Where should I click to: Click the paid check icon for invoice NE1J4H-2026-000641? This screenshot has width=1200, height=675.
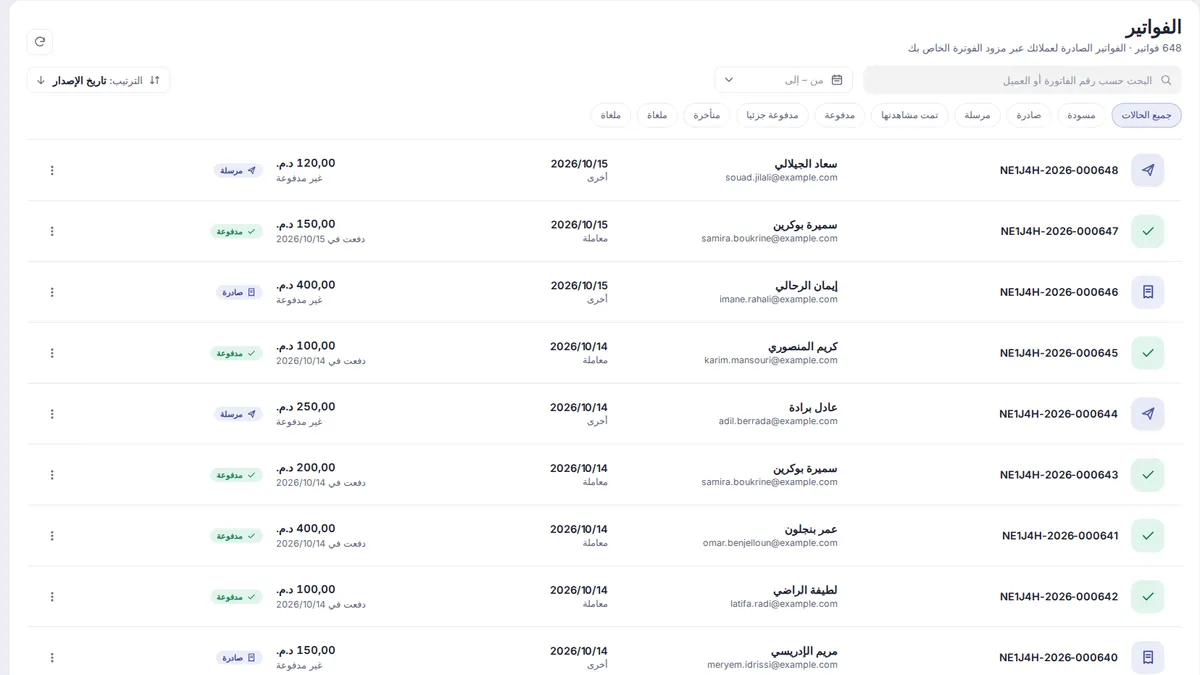(x=1147, y=536)
